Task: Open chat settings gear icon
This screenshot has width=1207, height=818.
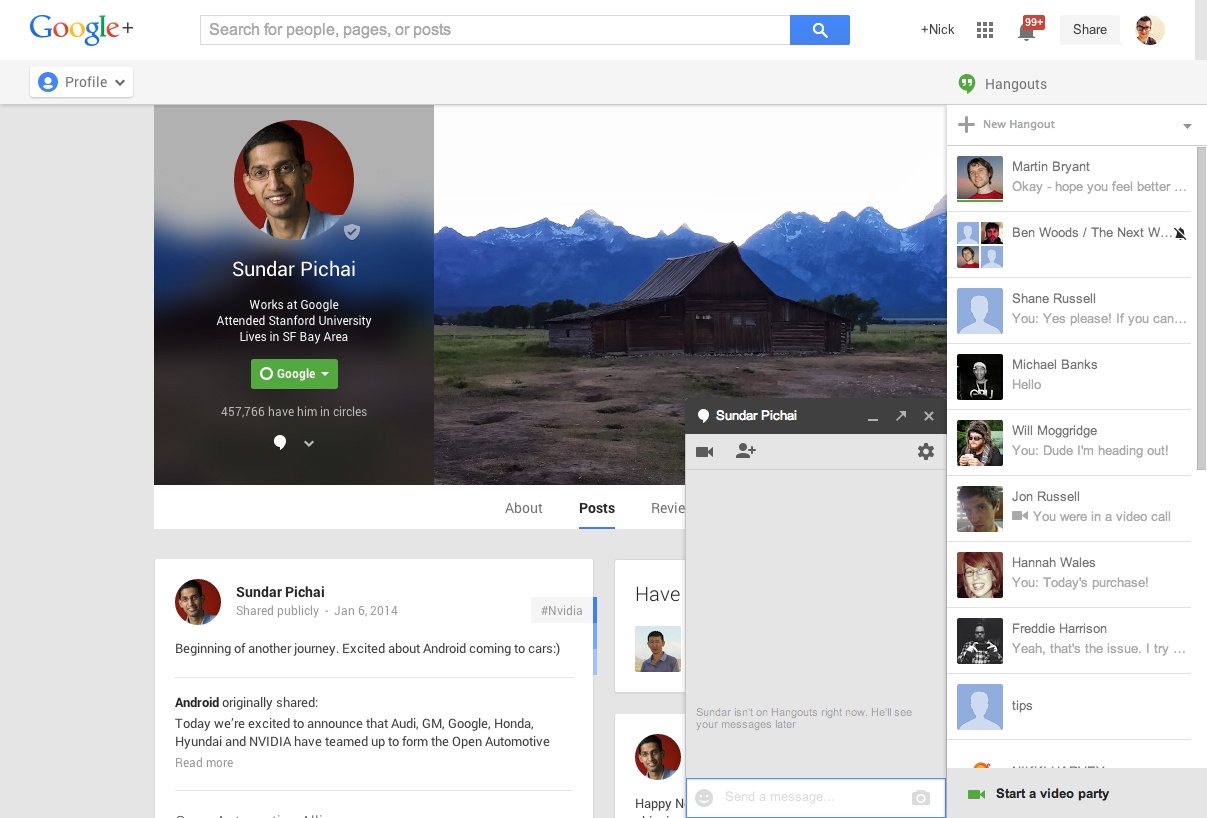Action: [926, 452]
